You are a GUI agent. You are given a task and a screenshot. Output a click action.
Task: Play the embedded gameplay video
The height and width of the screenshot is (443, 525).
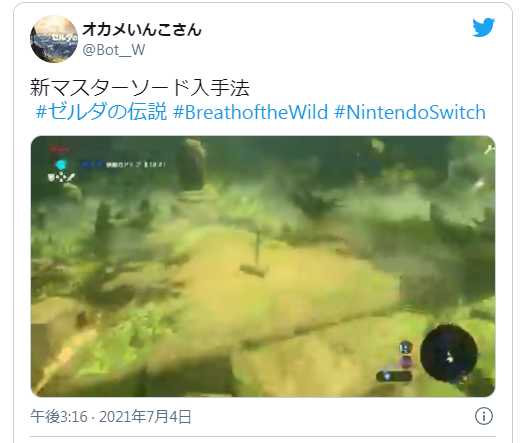point(263,266)
